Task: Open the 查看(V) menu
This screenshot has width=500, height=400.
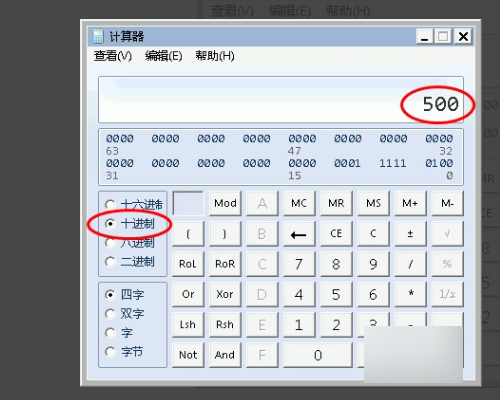Action: [113, 56]
